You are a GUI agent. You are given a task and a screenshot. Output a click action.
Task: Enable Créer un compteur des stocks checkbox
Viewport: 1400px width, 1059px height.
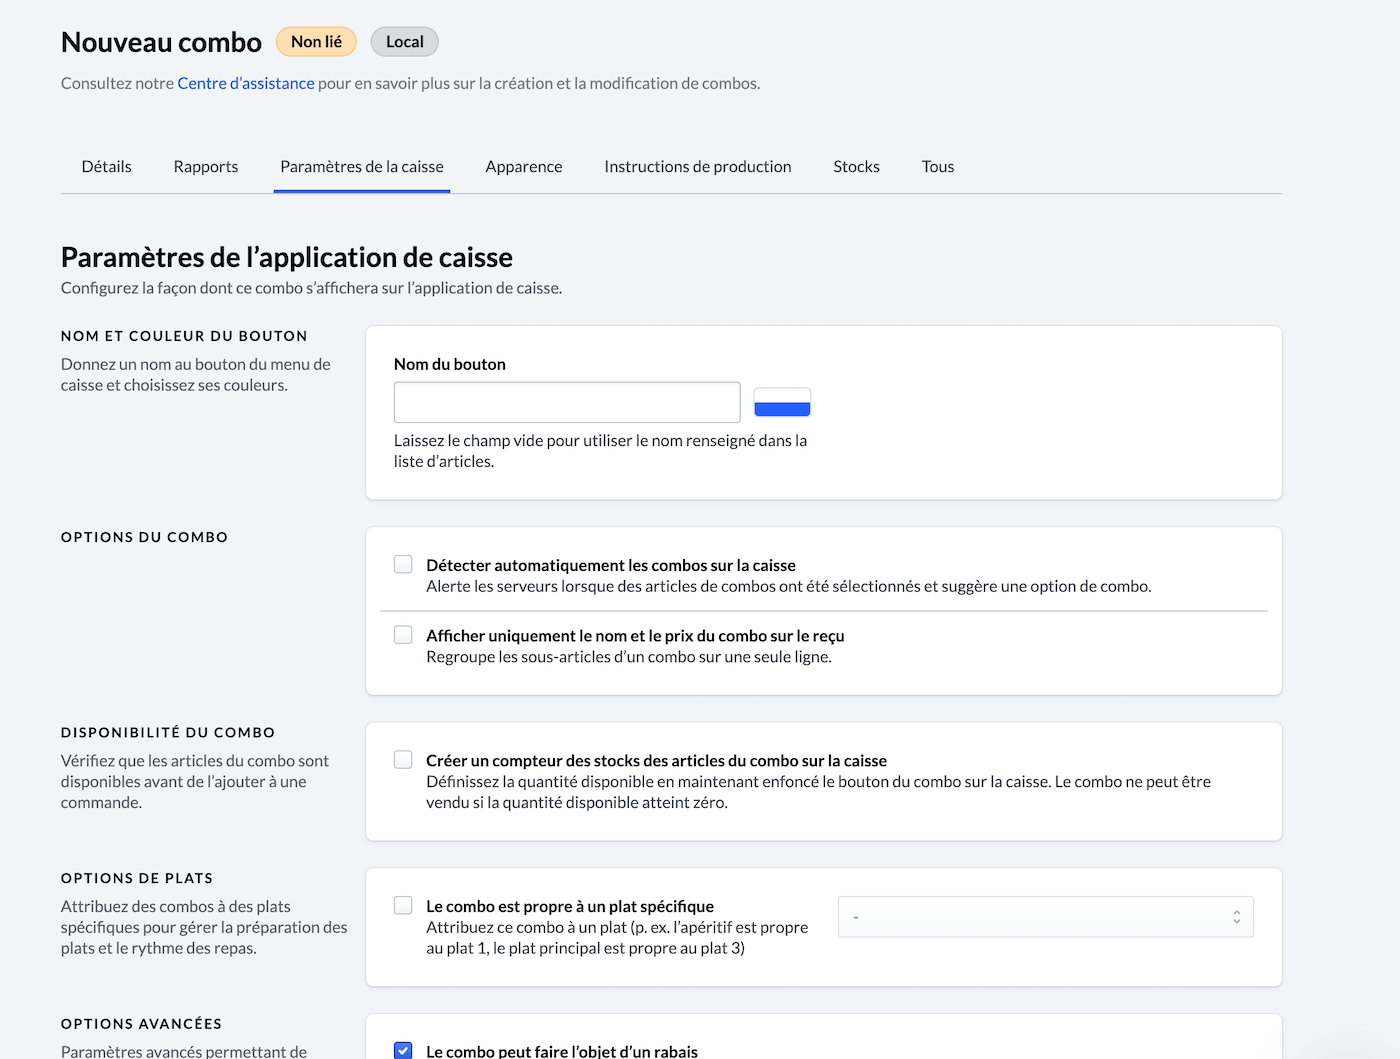pyautogui.click(x=403, y=759)
